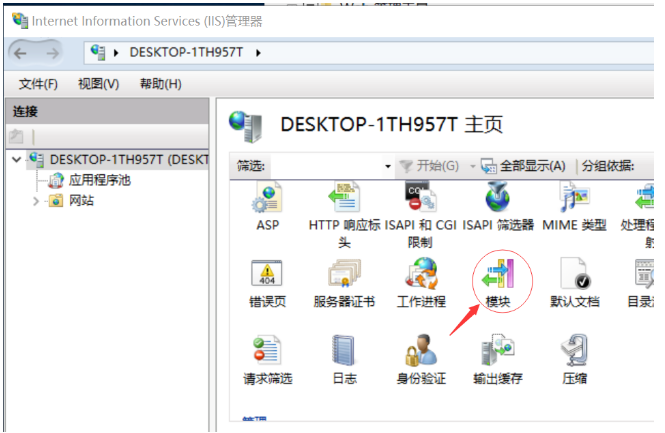Viewport: 665px width, 433px height.
Task: Open ISAPI 和 CGI 限制 feature
Action: coord(420,198)
